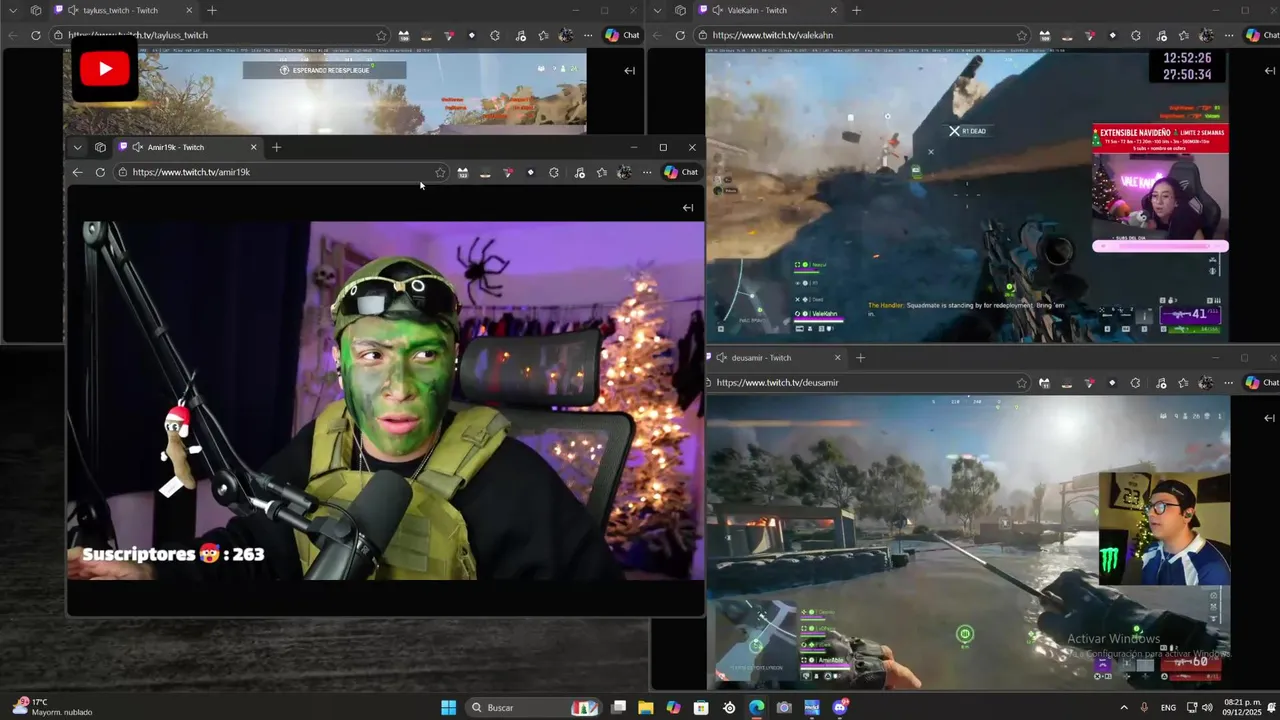Favorite the tayluss_twitch page with the star
1280x720 pixels.
(x=381, y=35)
